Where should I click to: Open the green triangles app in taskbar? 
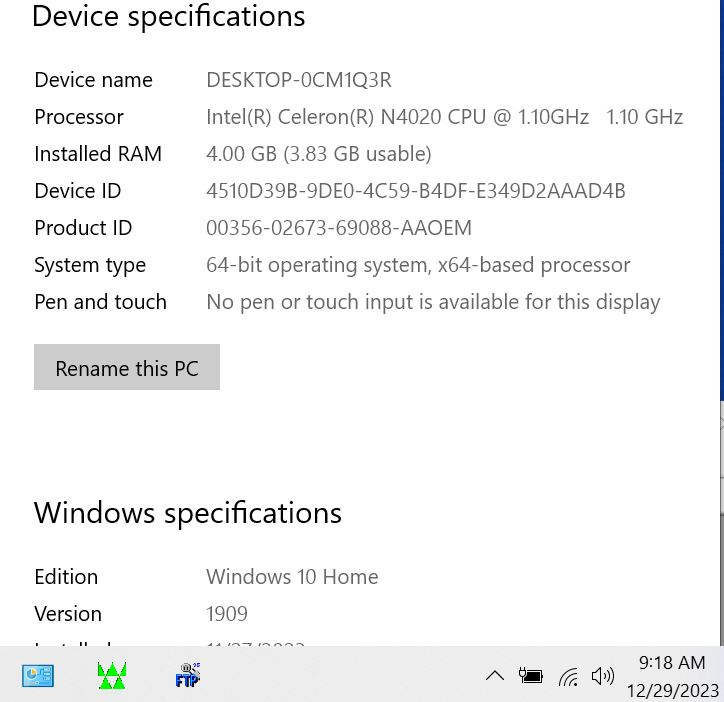pos(112,676)
